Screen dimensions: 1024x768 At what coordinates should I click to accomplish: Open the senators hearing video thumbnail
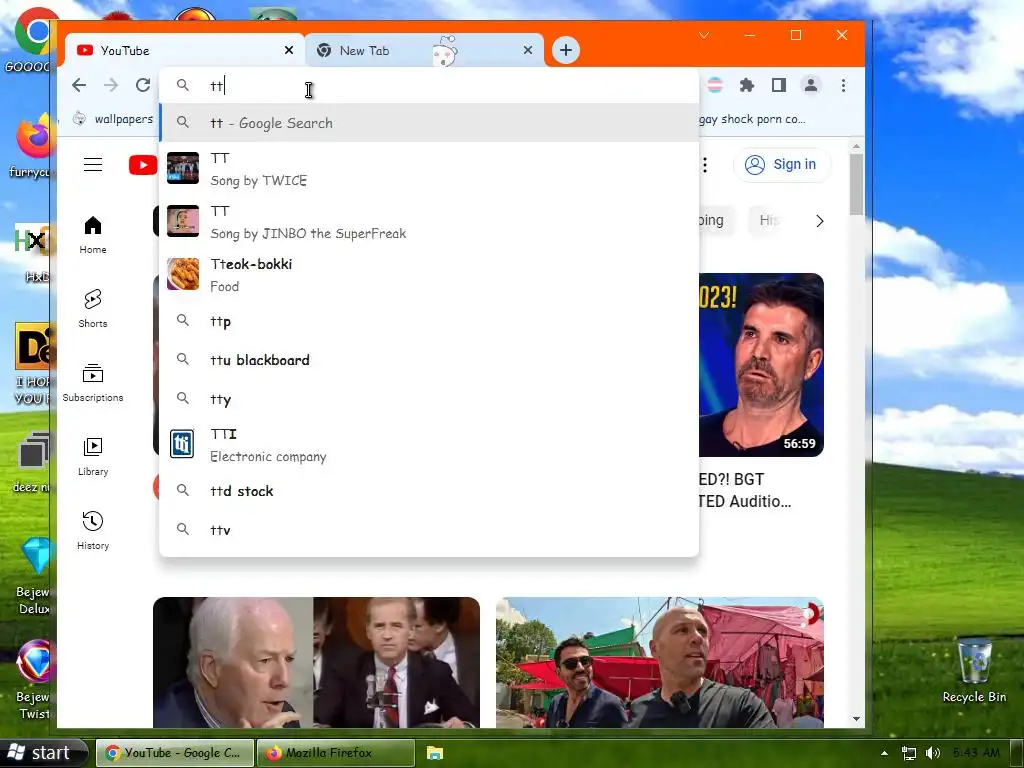pyautogui.click(x=316, y=662)
